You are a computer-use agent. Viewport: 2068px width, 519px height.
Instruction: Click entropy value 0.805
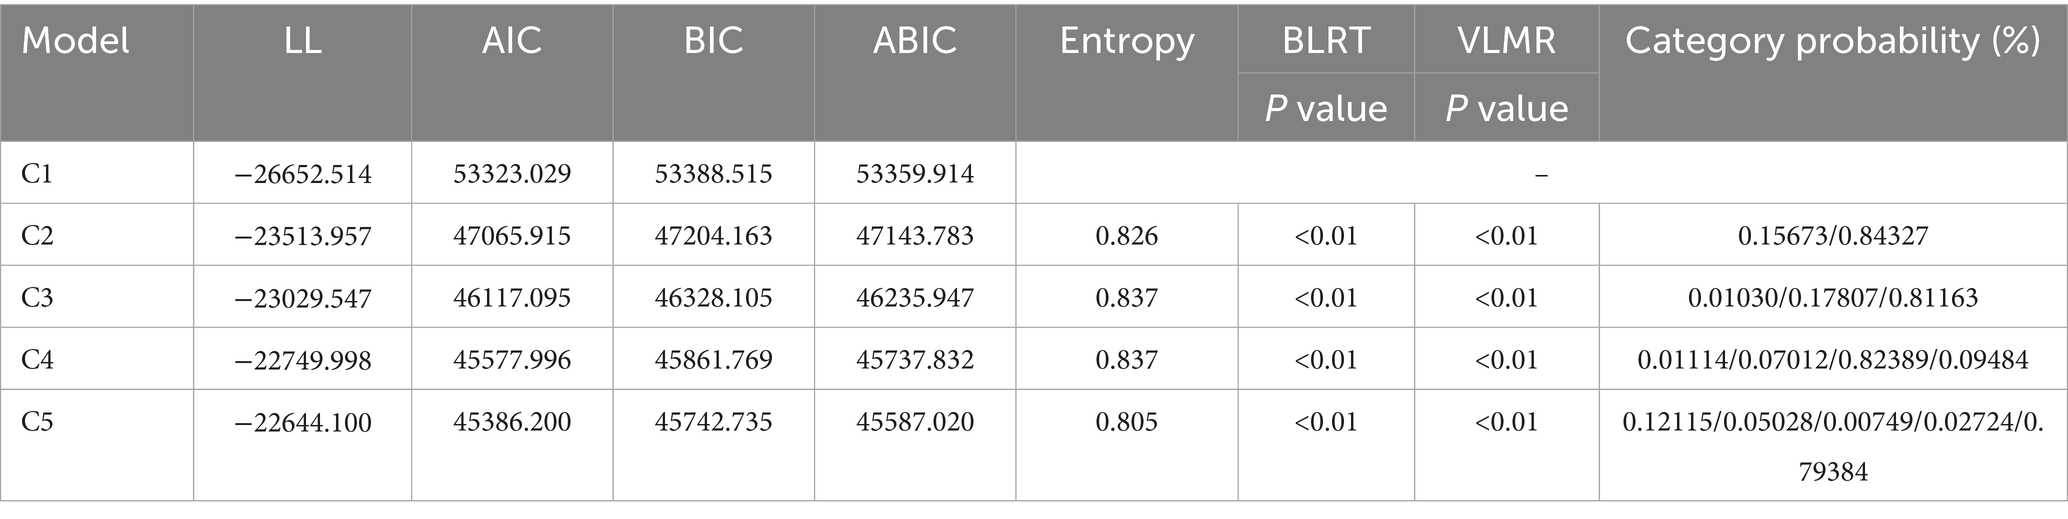coord(1126,422)
